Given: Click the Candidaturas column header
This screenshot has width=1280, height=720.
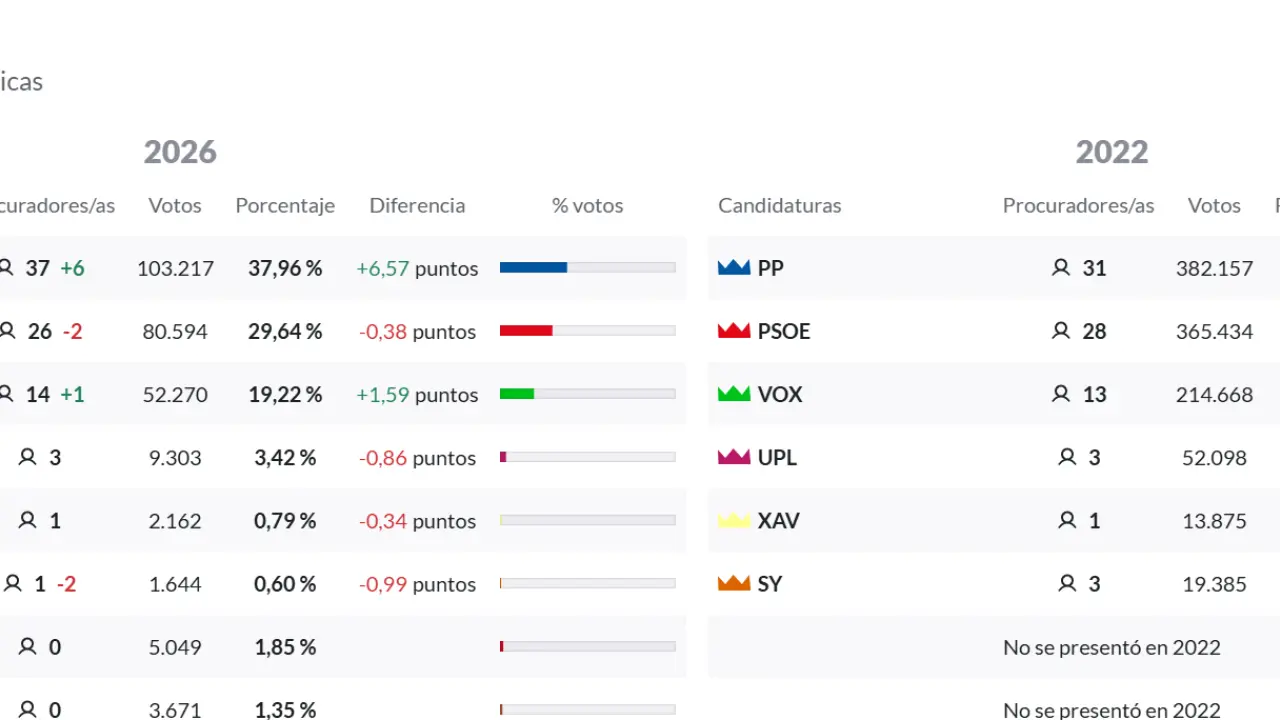Looking at the screenshot, I should [780, 205].
